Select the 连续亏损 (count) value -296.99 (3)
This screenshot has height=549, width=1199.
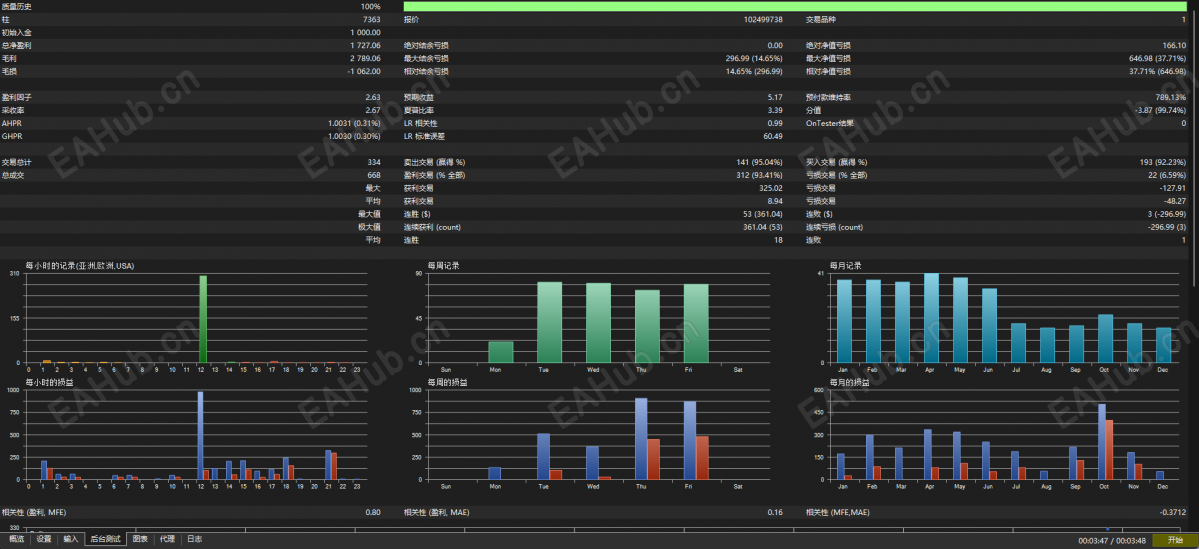tap(1165, 227)
